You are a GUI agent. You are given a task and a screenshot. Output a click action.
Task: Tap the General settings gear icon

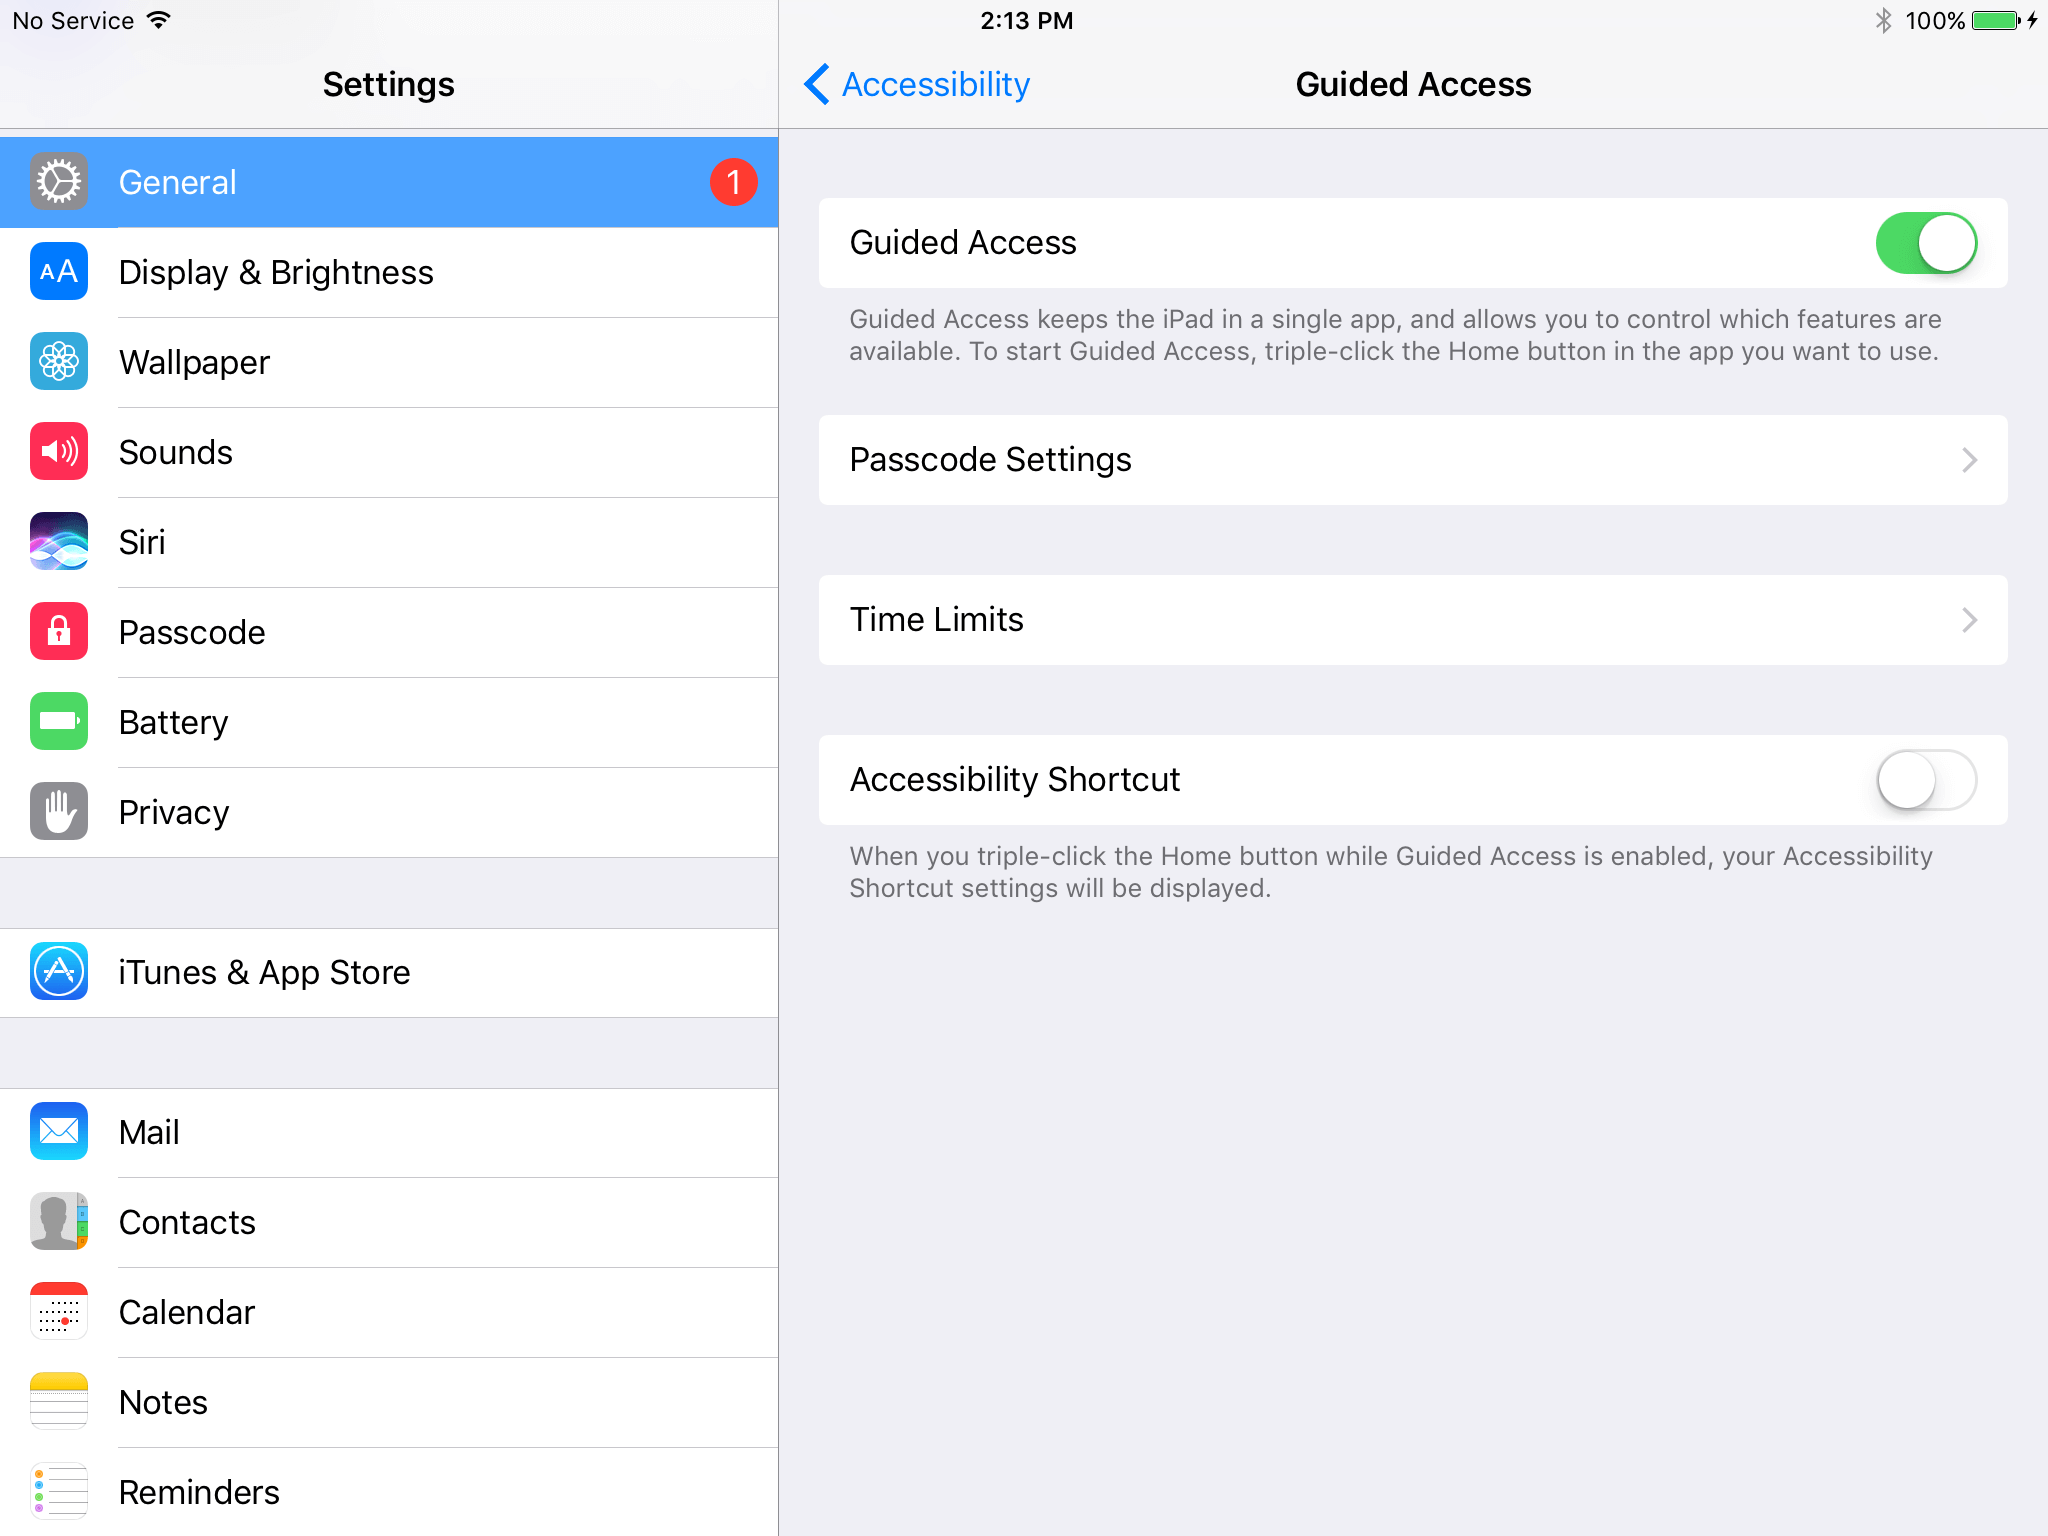pyautogui.click(x=58, y=182)
